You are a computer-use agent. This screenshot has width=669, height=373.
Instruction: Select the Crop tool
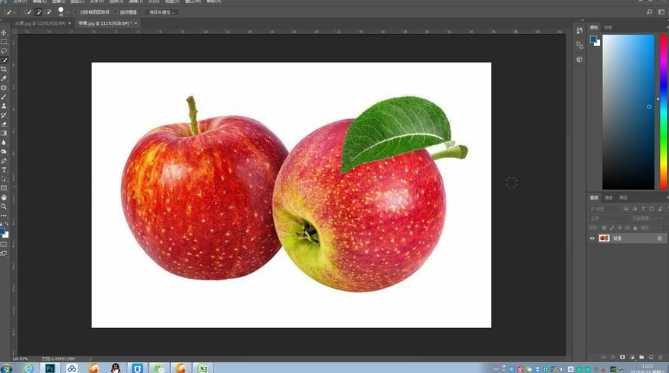4,69
